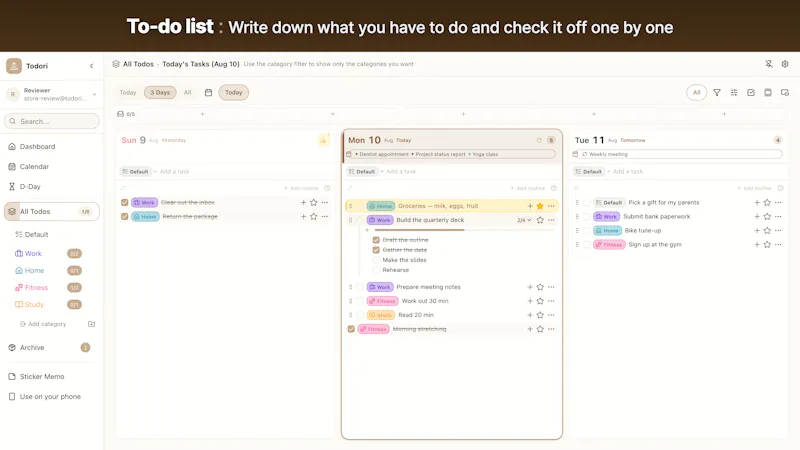Image resolution: width=800 pixels, height=450 pixels.
Task: Switch to the All view tab
Action: (x=187, y=92)
